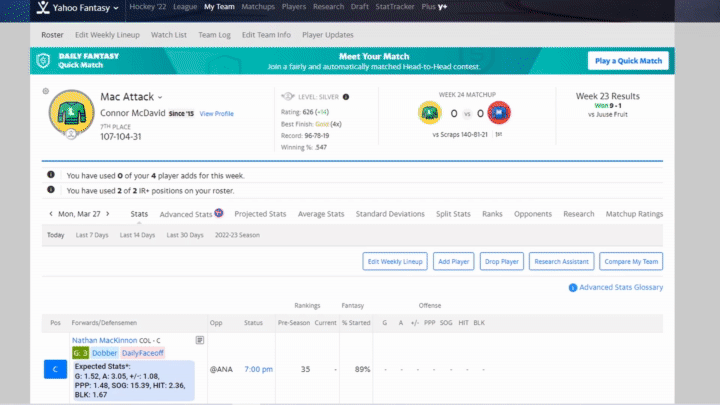Select the Today stats range
The height and width of the screenshot is (405, 720).
tap(56, 235)
